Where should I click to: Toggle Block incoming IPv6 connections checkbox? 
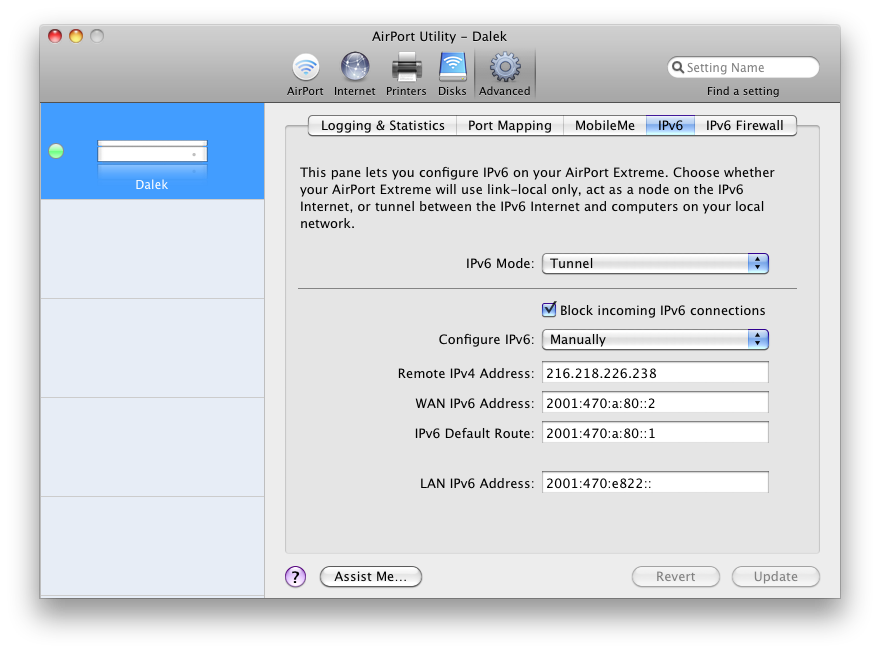(x=549, y=310)
